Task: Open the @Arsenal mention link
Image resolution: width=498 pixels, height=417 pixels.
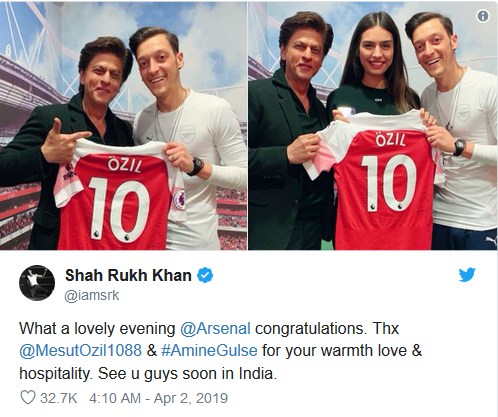Action: (215, 328)
